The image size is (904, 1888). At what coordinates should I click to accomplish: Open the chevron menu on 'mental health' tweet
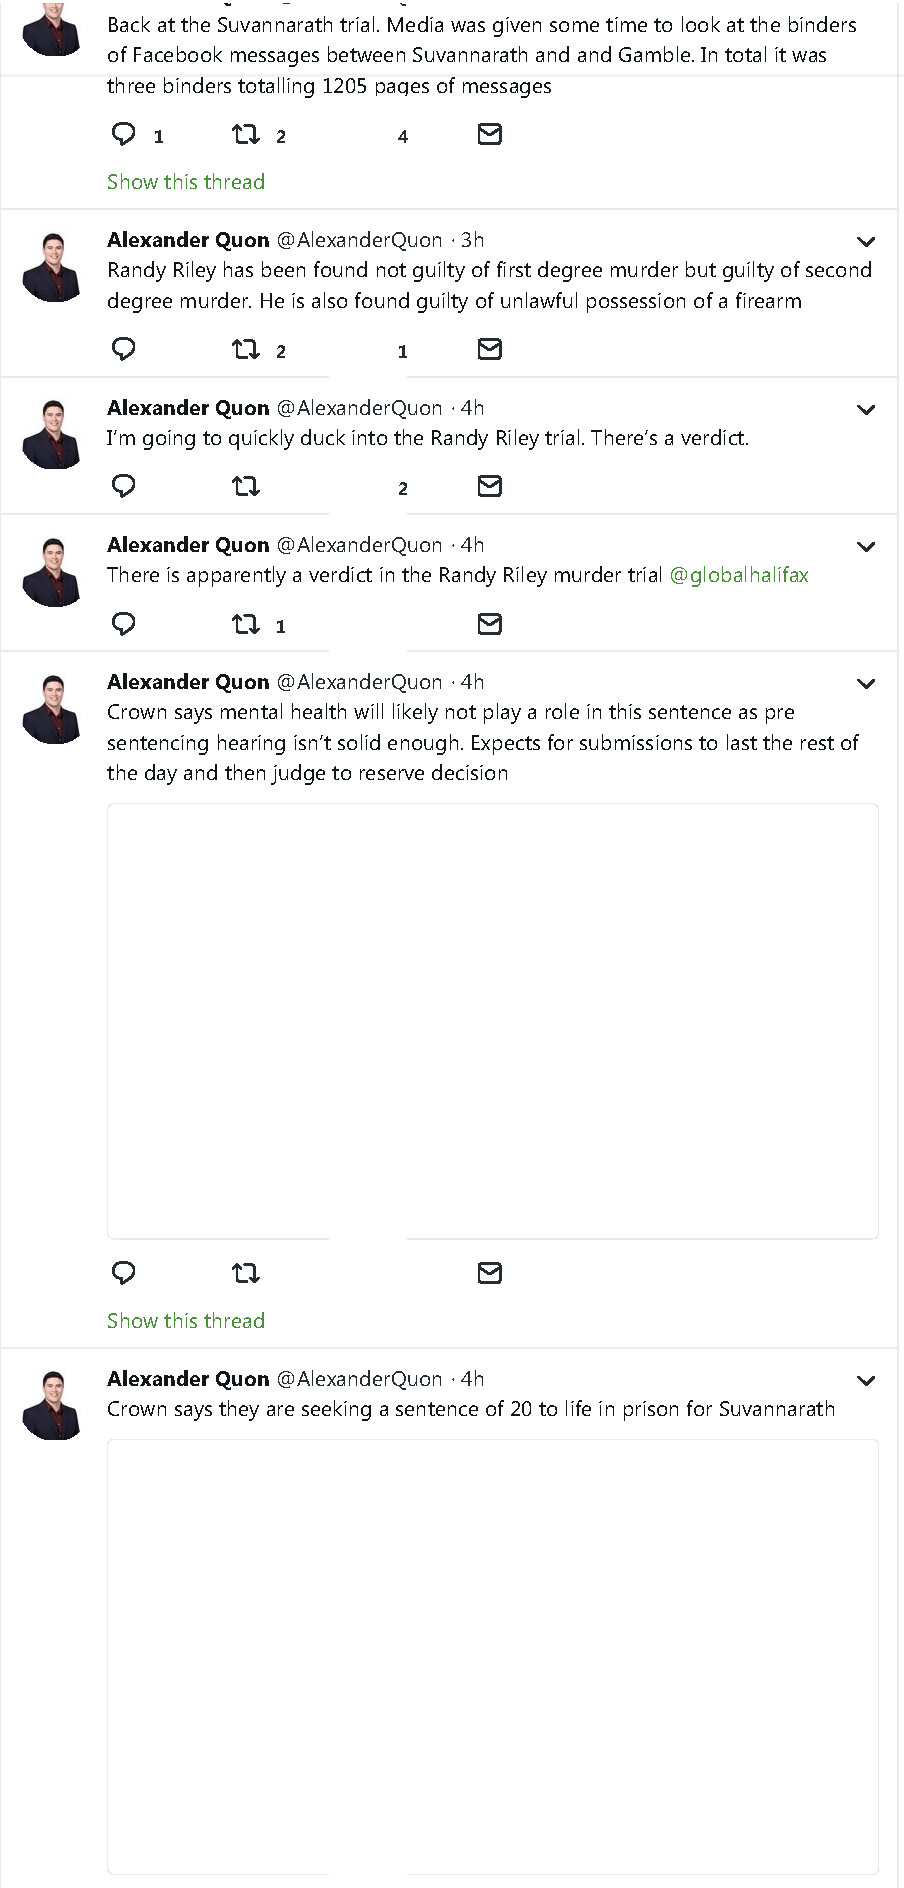click(866, 683)
